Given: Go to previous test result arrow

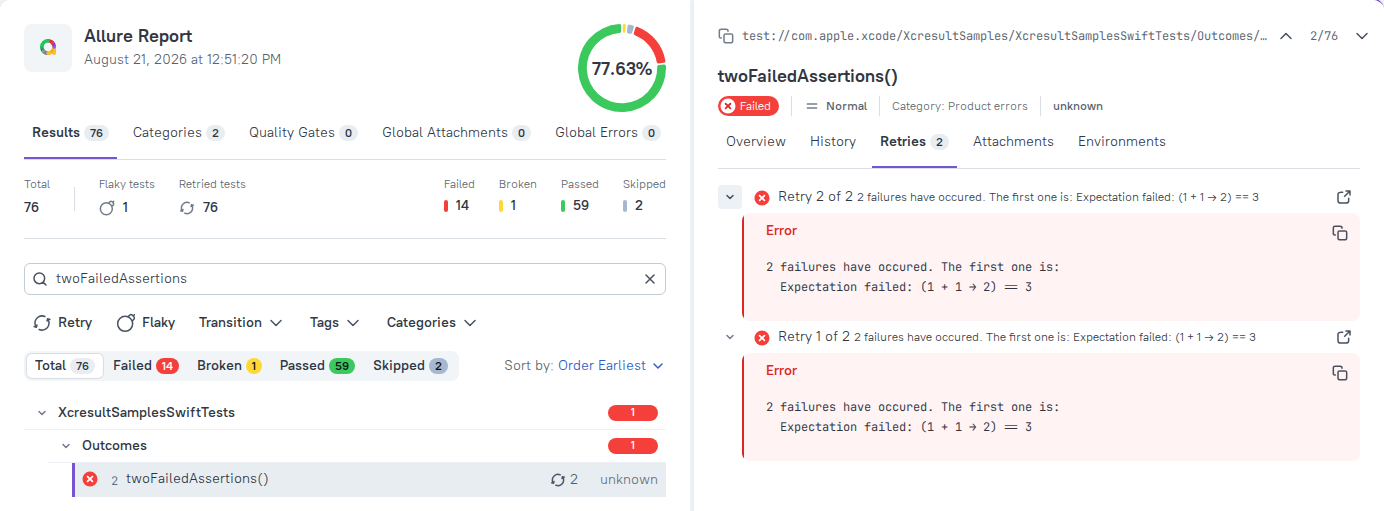Looking at the screenshot, I should 1286,36.
